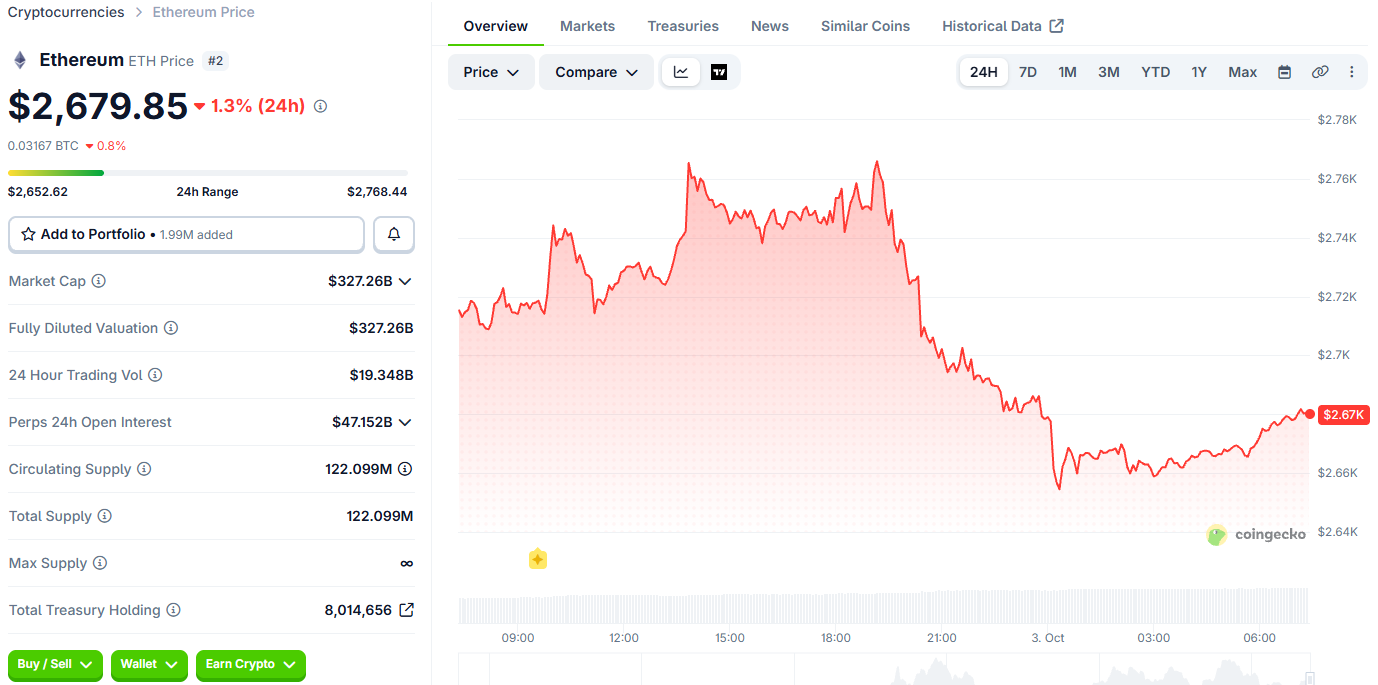Expand the Market Cap chevron

coord(405,281)
